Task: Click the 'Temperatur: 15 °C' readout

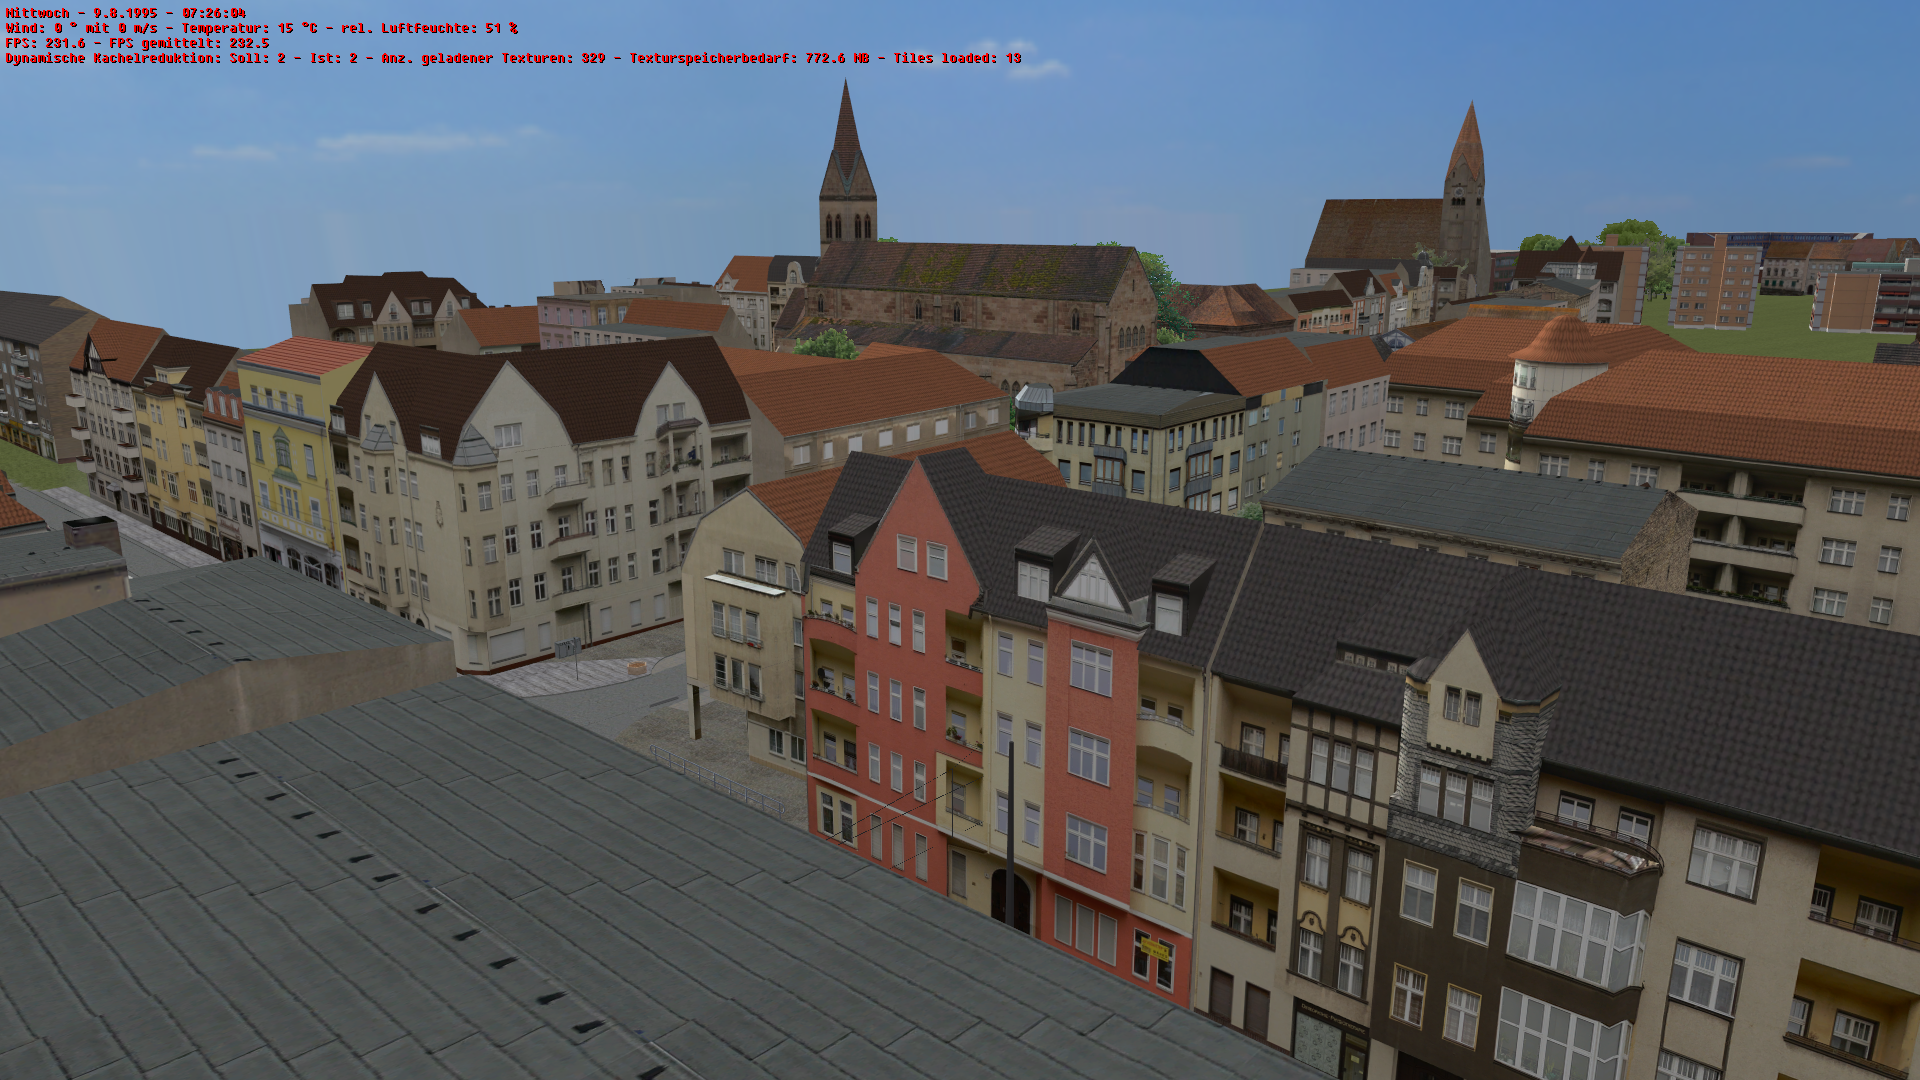Action: (x=250, y=28)
